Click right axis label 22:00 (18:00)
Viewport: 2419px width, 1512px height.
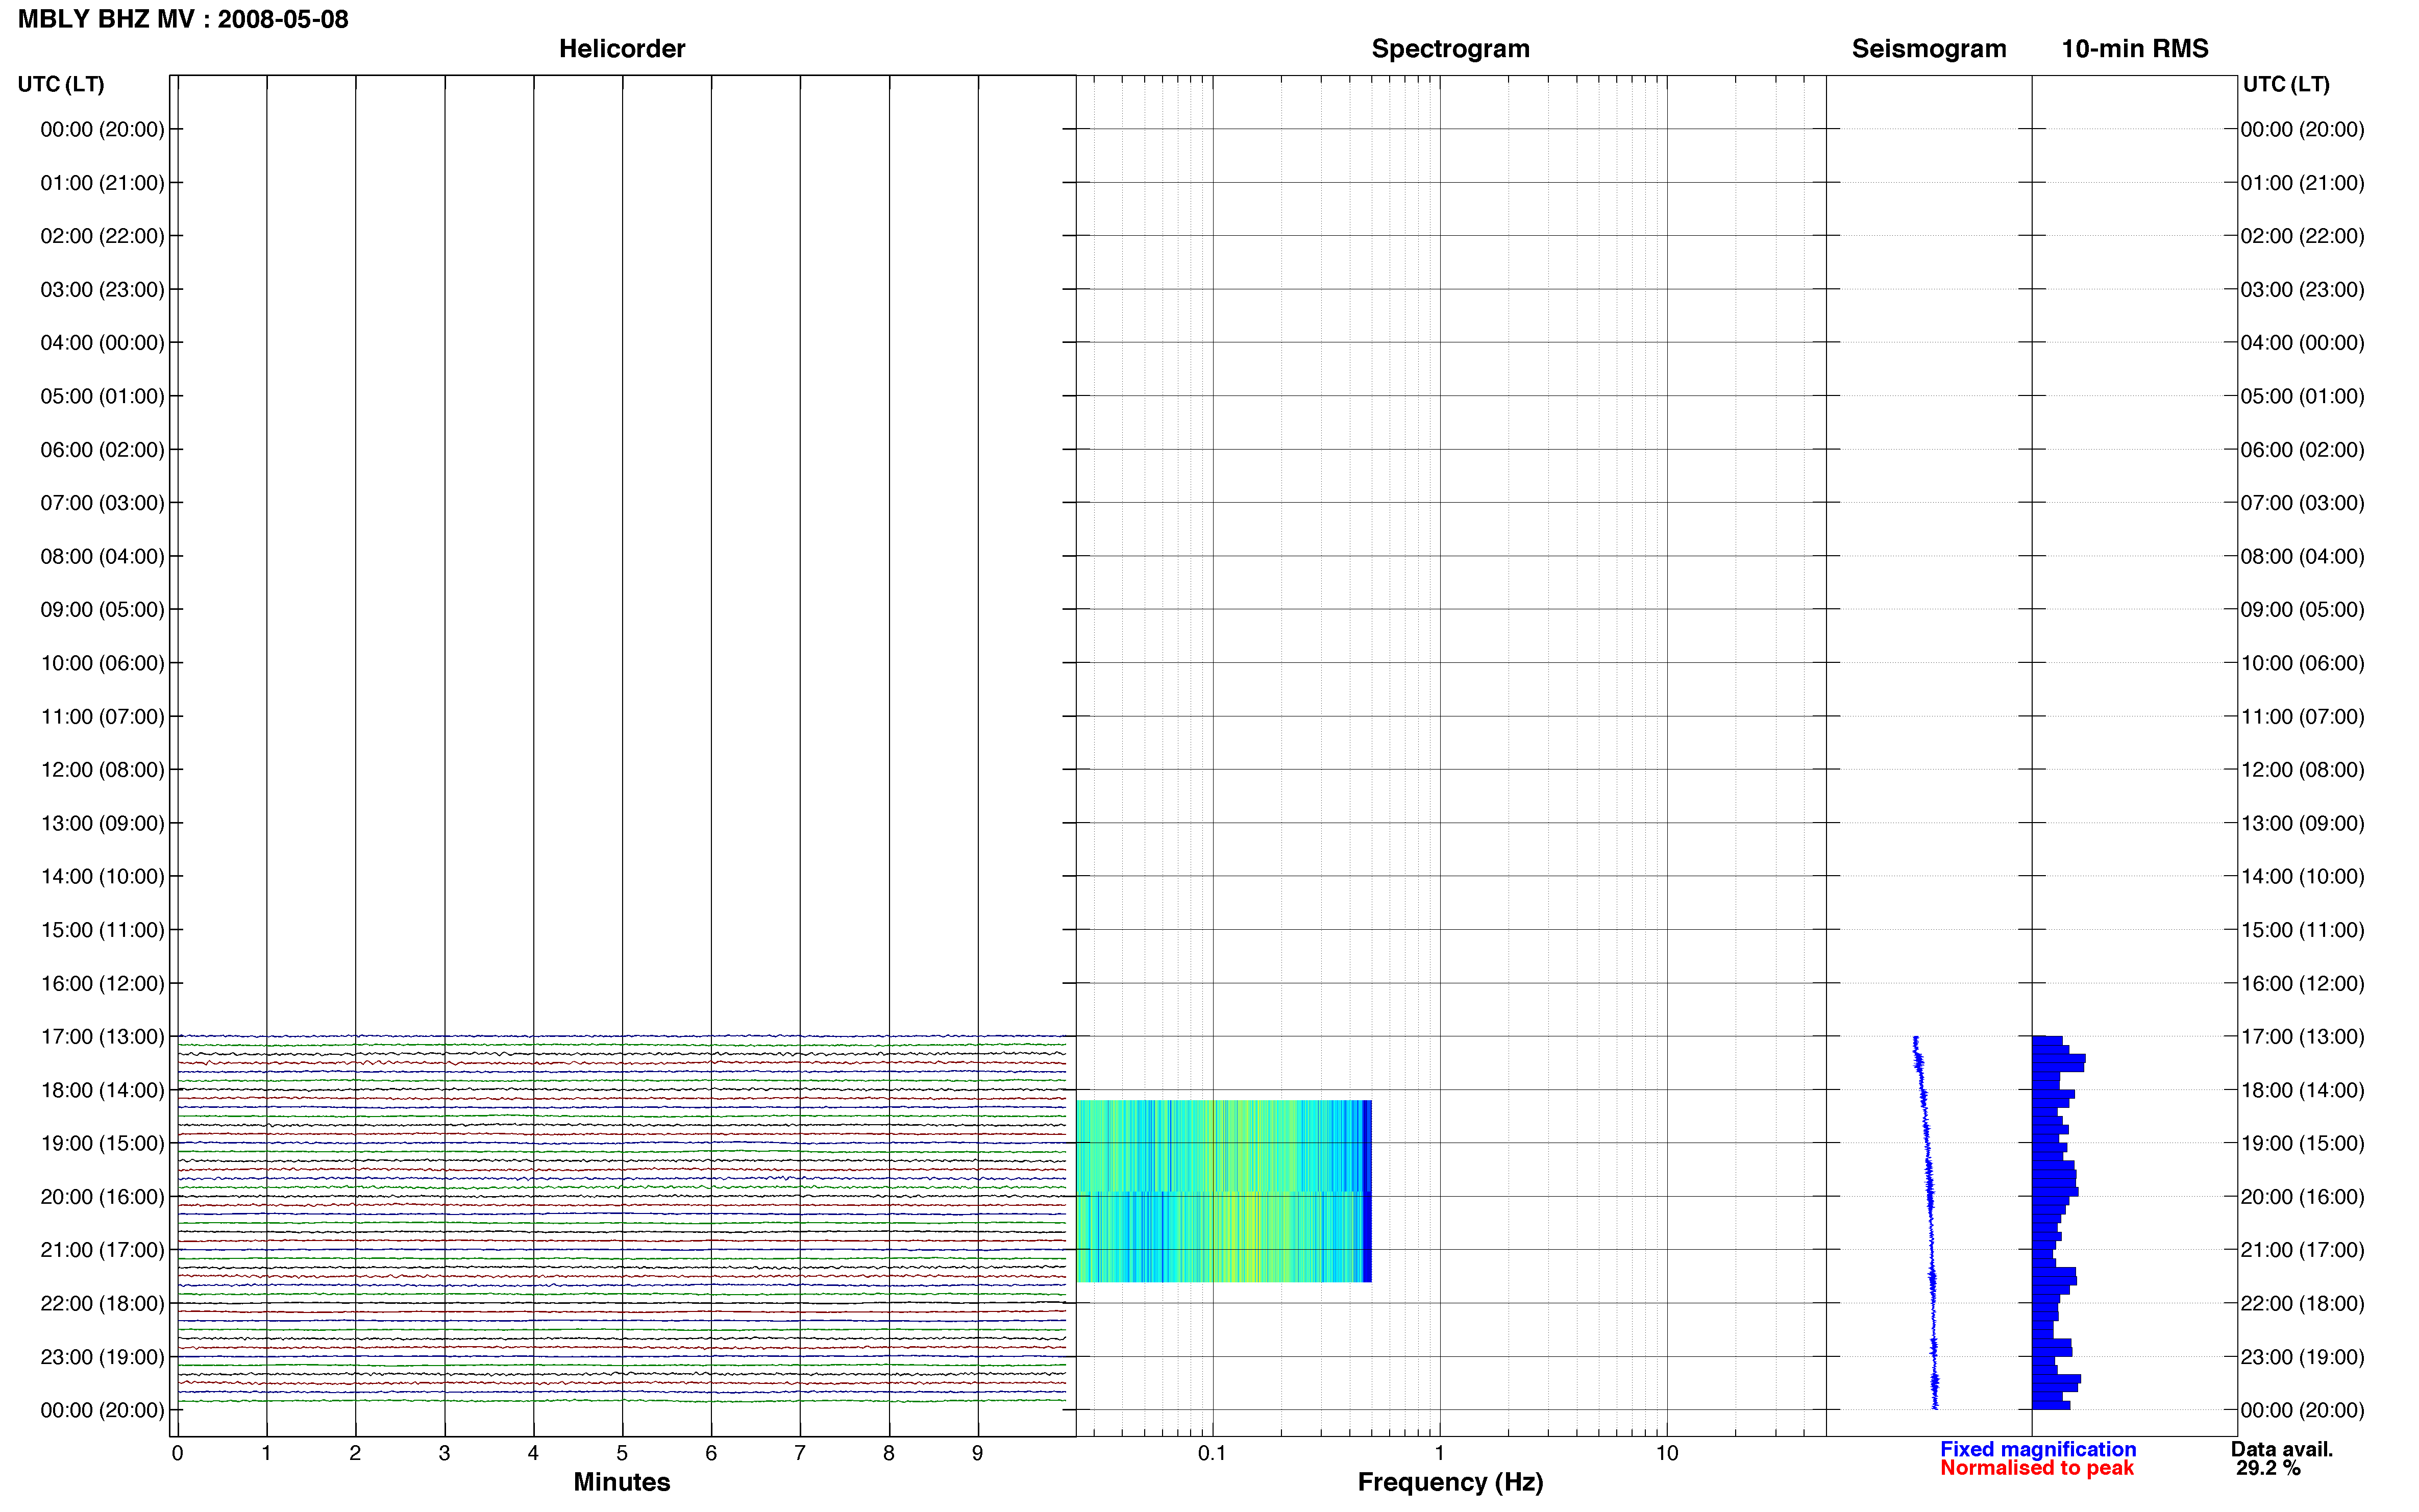tap(2302, 1303)
